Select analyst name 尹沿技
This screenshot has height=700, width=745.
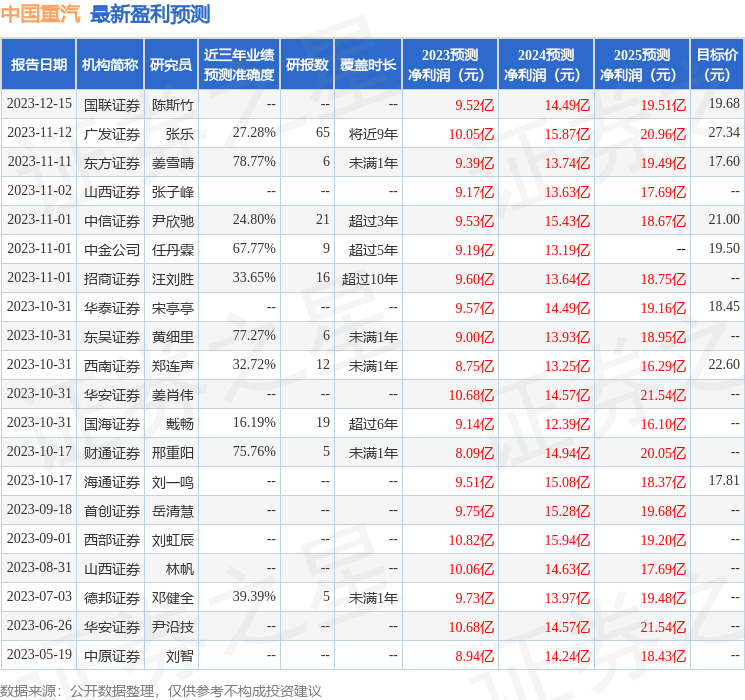[x=172, y=627]
